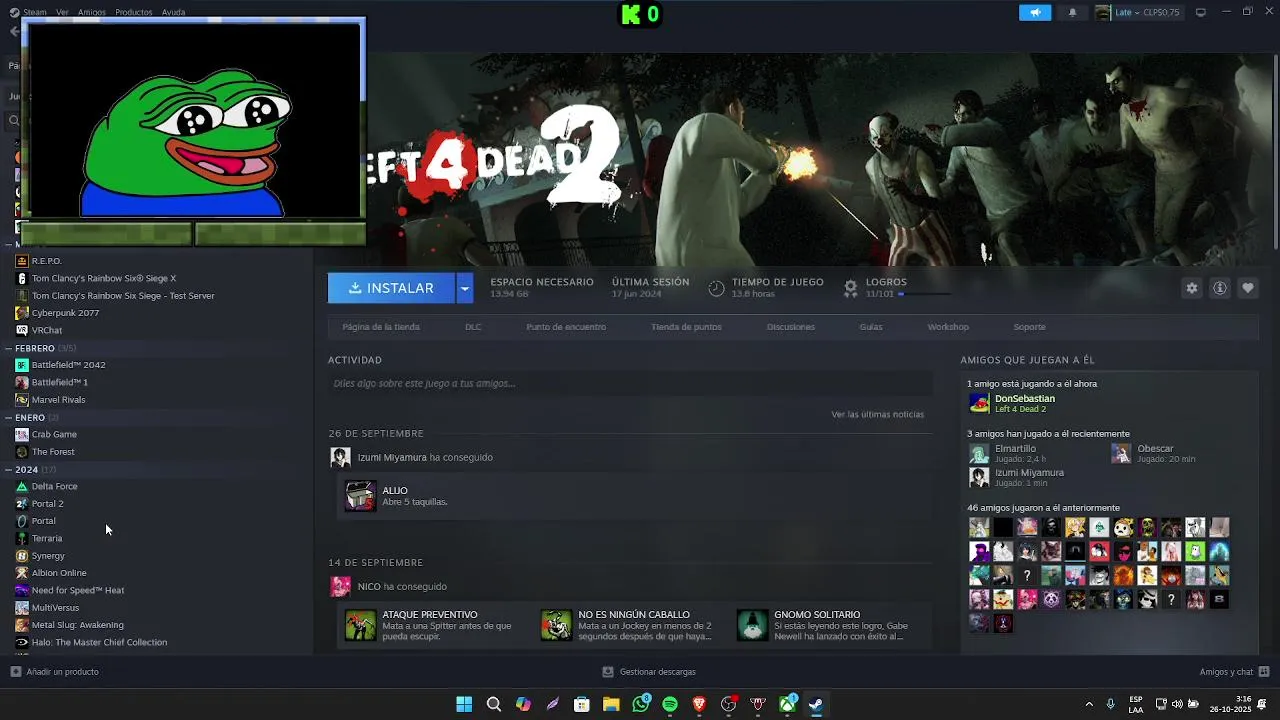Open the notifications bell
This screenshot has width=1280, height=720.
coord(1073,12)
